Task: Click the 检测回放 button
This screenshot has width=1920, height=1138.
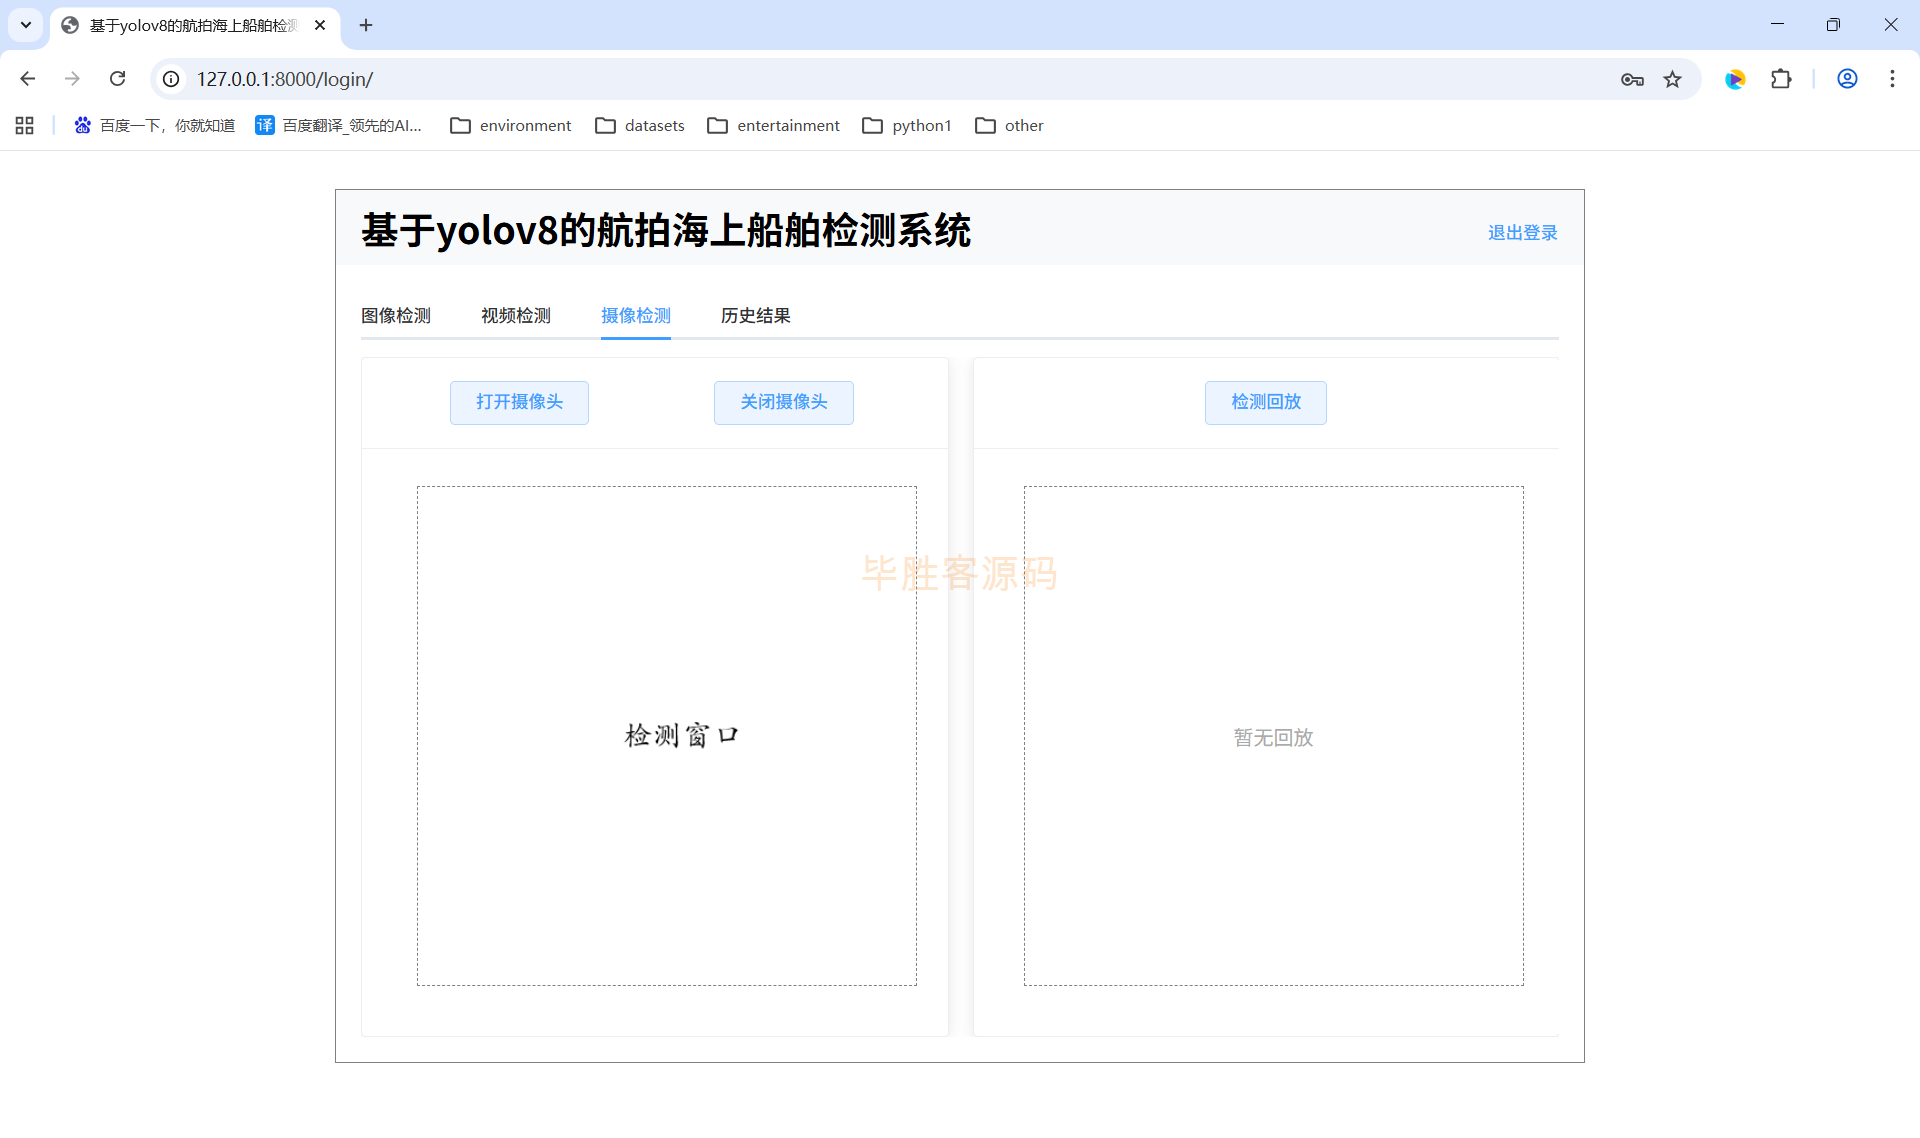Action: pos(1265,402)
